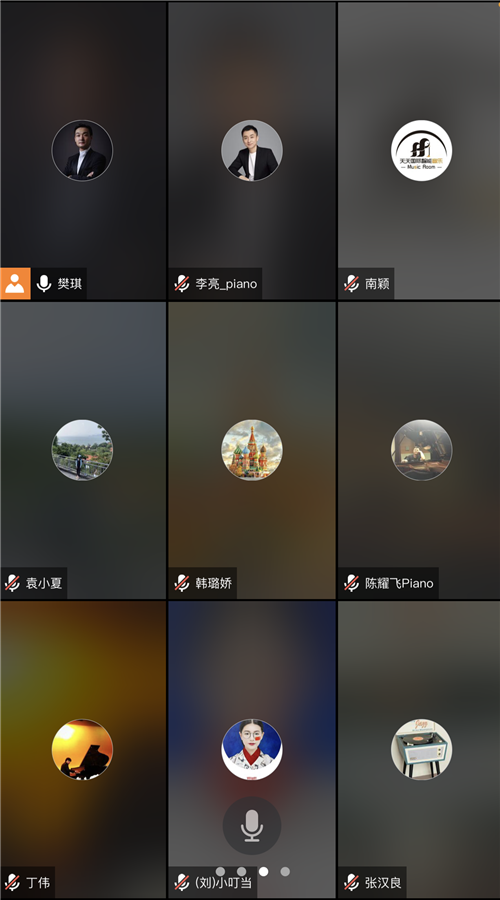Open 樊琪's profile avatar
The height and width of the screenshot is (900, 500).
82,150
